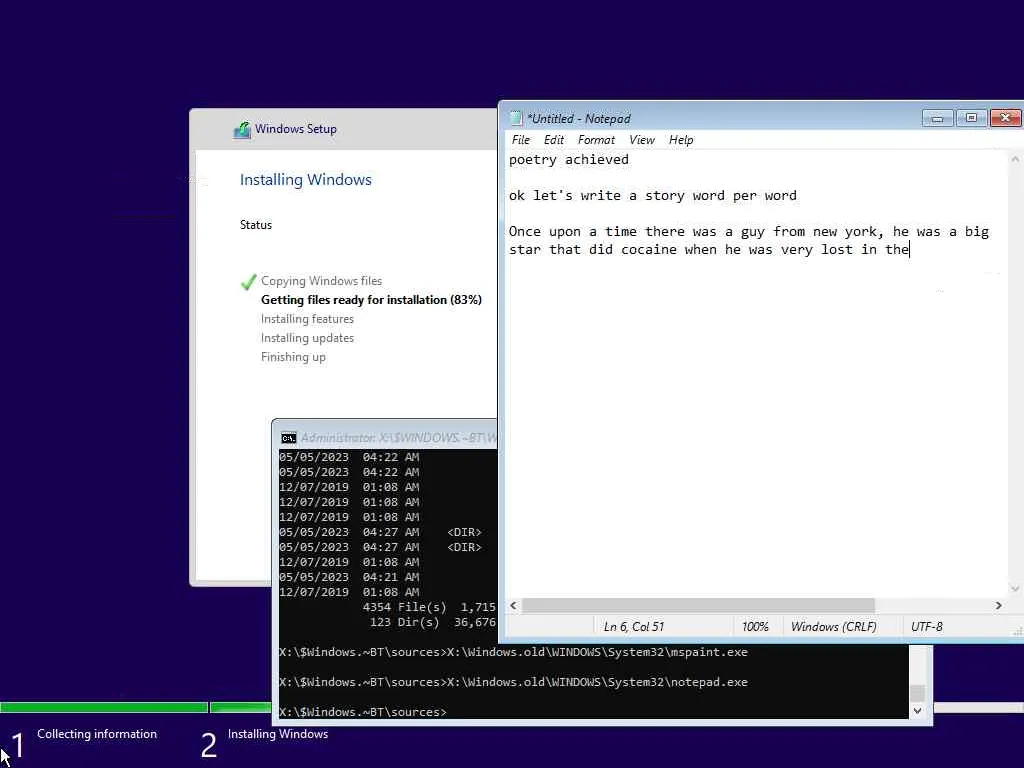Click the Windows Setup title text
Viewport: 1024px width, 768px height.
click(x=295, y=129)
